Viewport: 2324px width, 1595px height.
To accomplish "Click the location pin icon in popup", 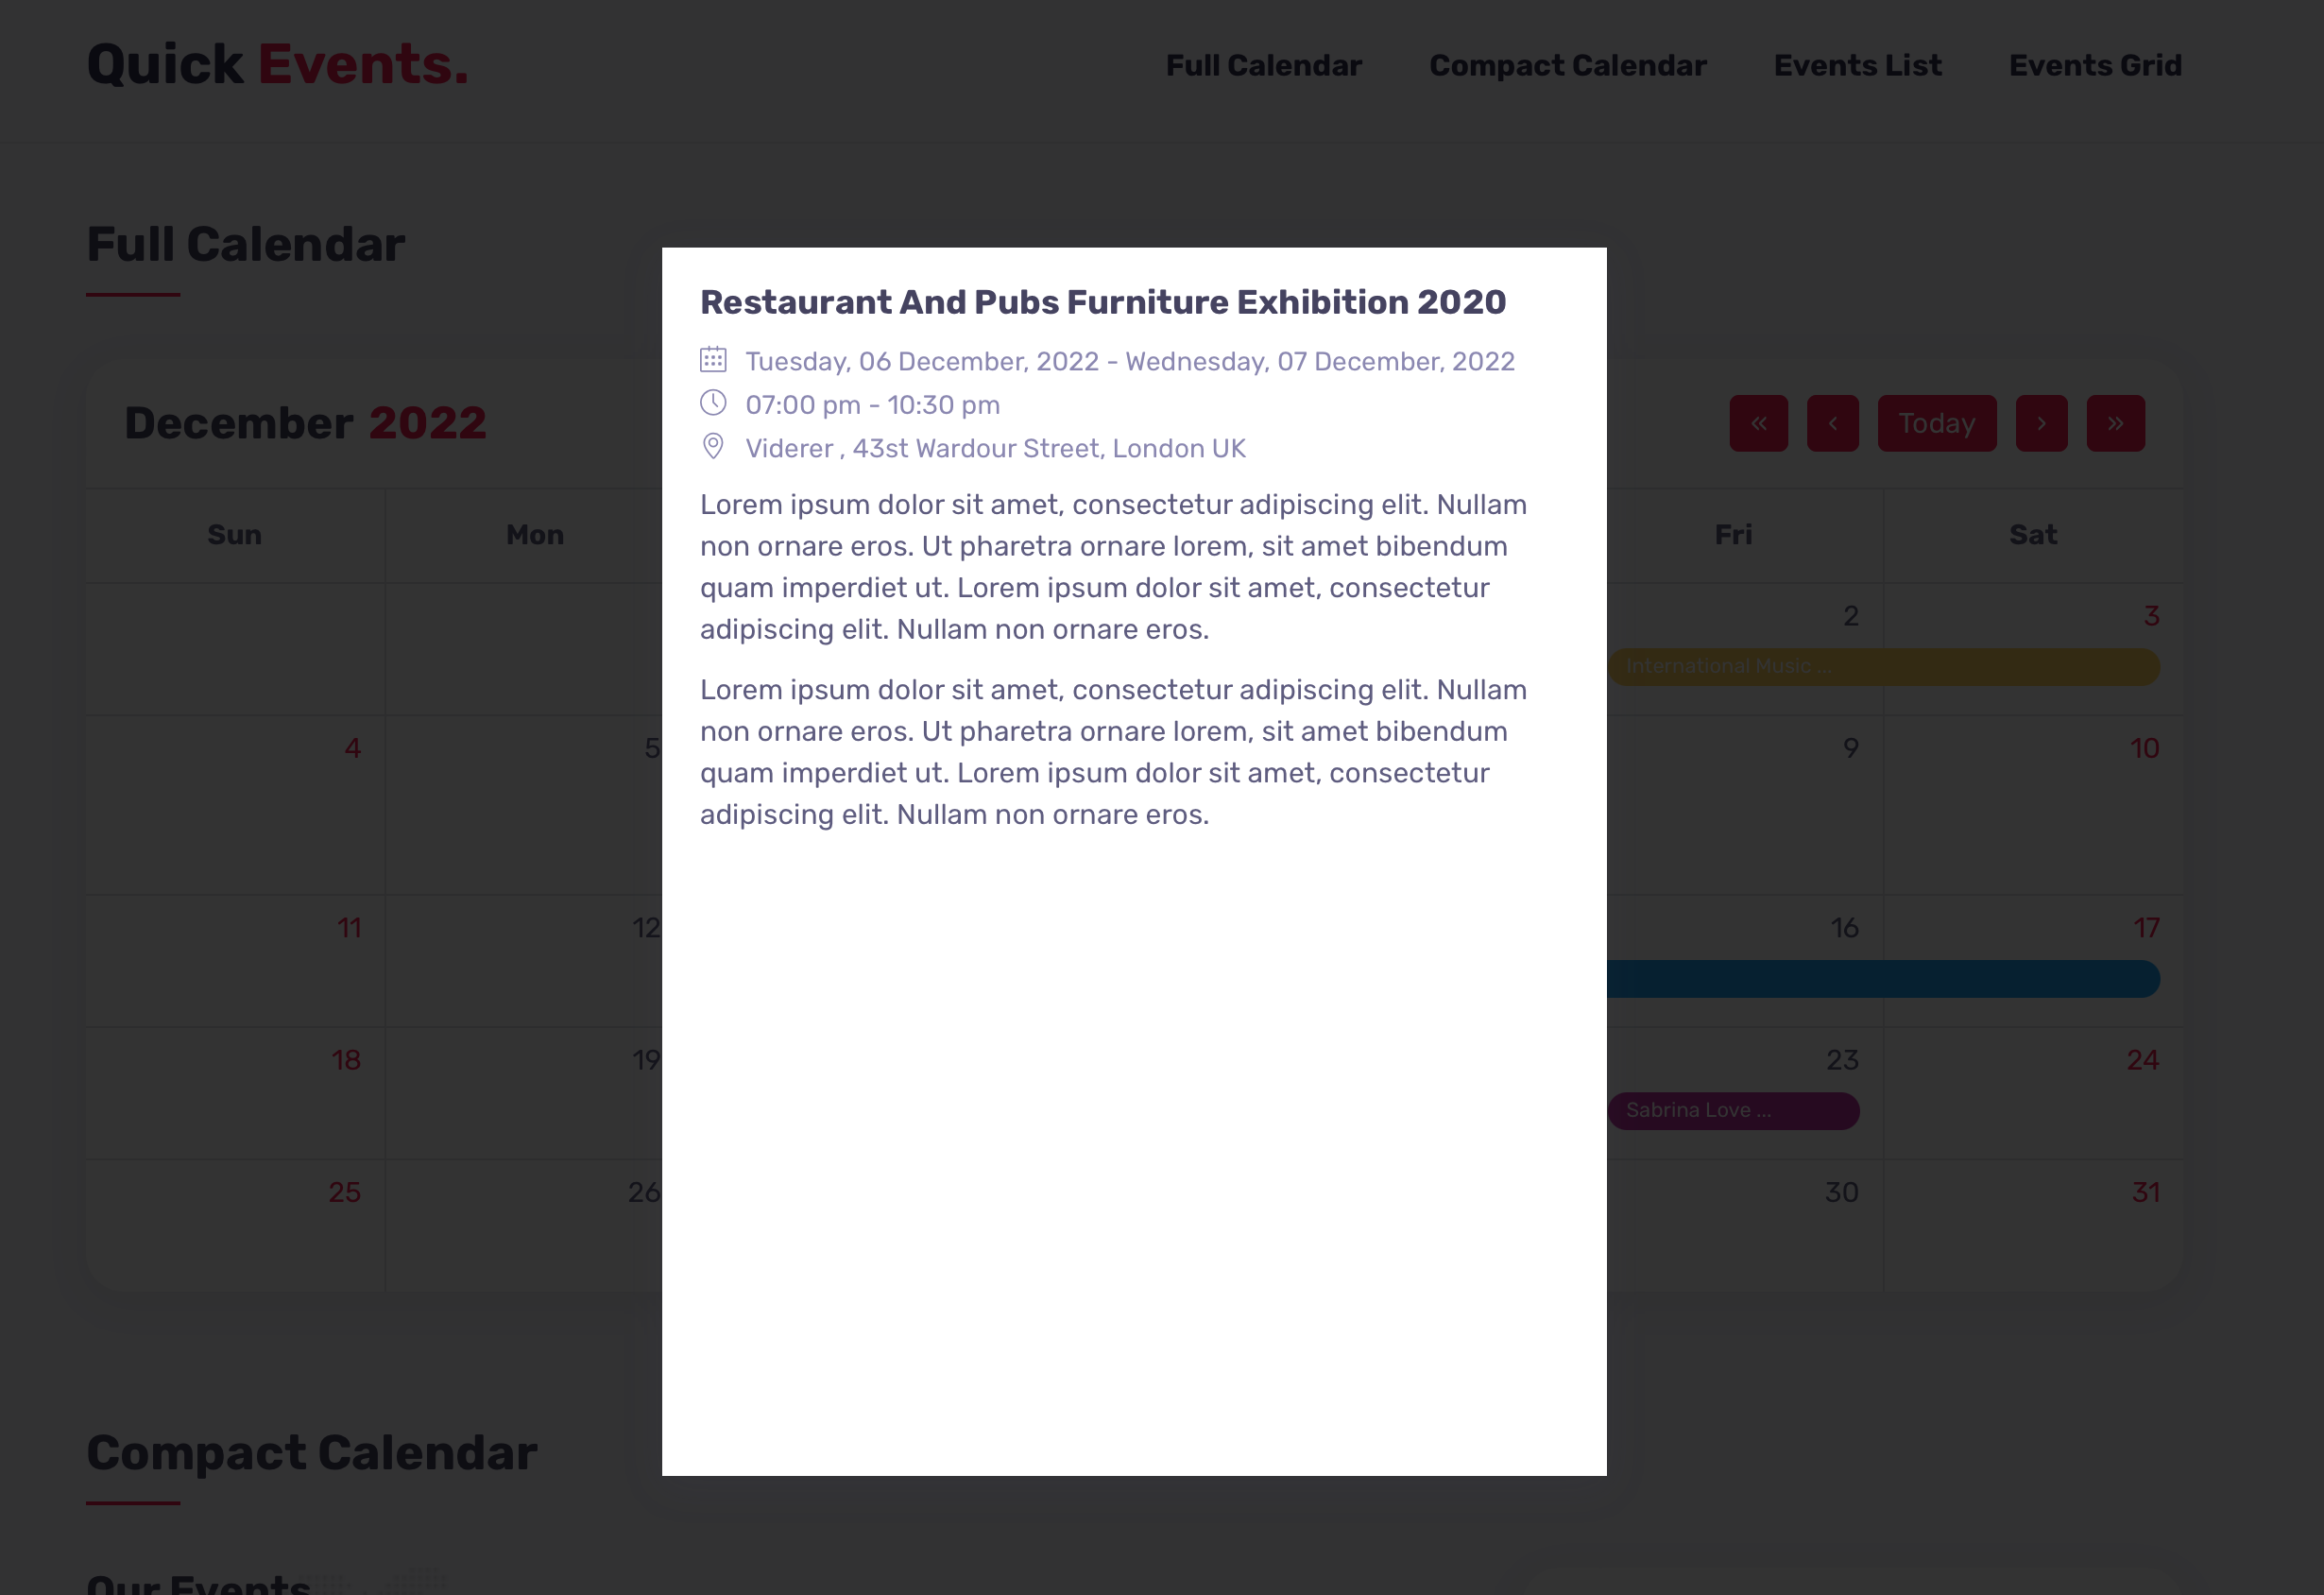I will [713, 446].
